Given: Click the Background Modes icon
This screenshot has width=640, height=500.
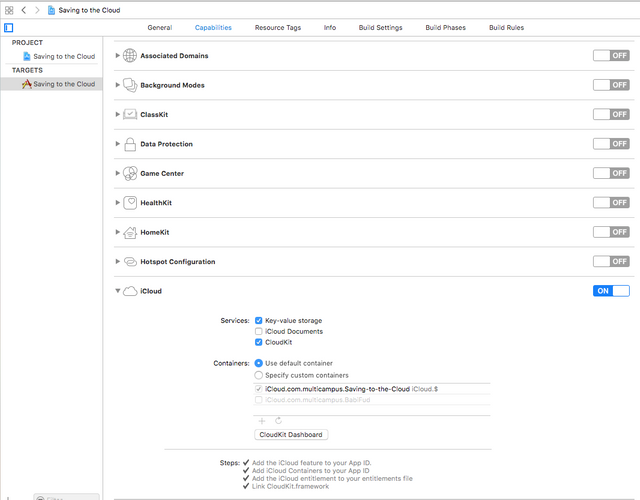Looking at the screenshot, I should click(130, 85).
